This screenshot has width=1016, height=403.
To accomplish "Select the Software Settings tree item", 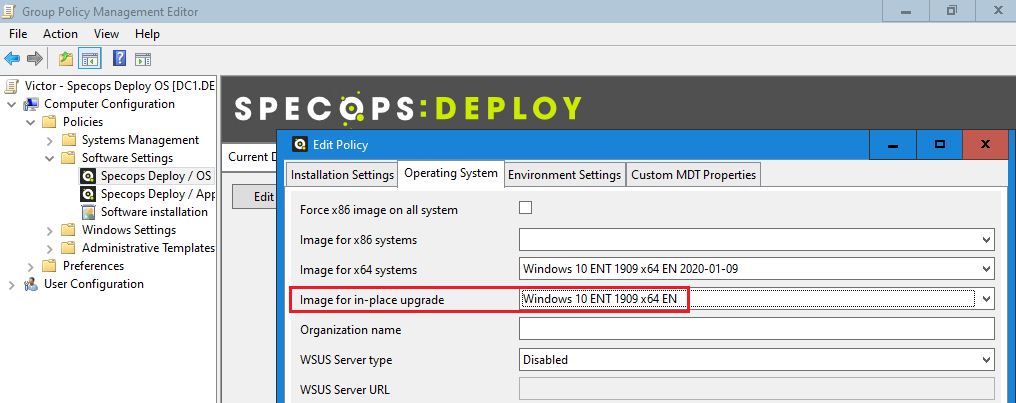I will click(x=128, y=158).
